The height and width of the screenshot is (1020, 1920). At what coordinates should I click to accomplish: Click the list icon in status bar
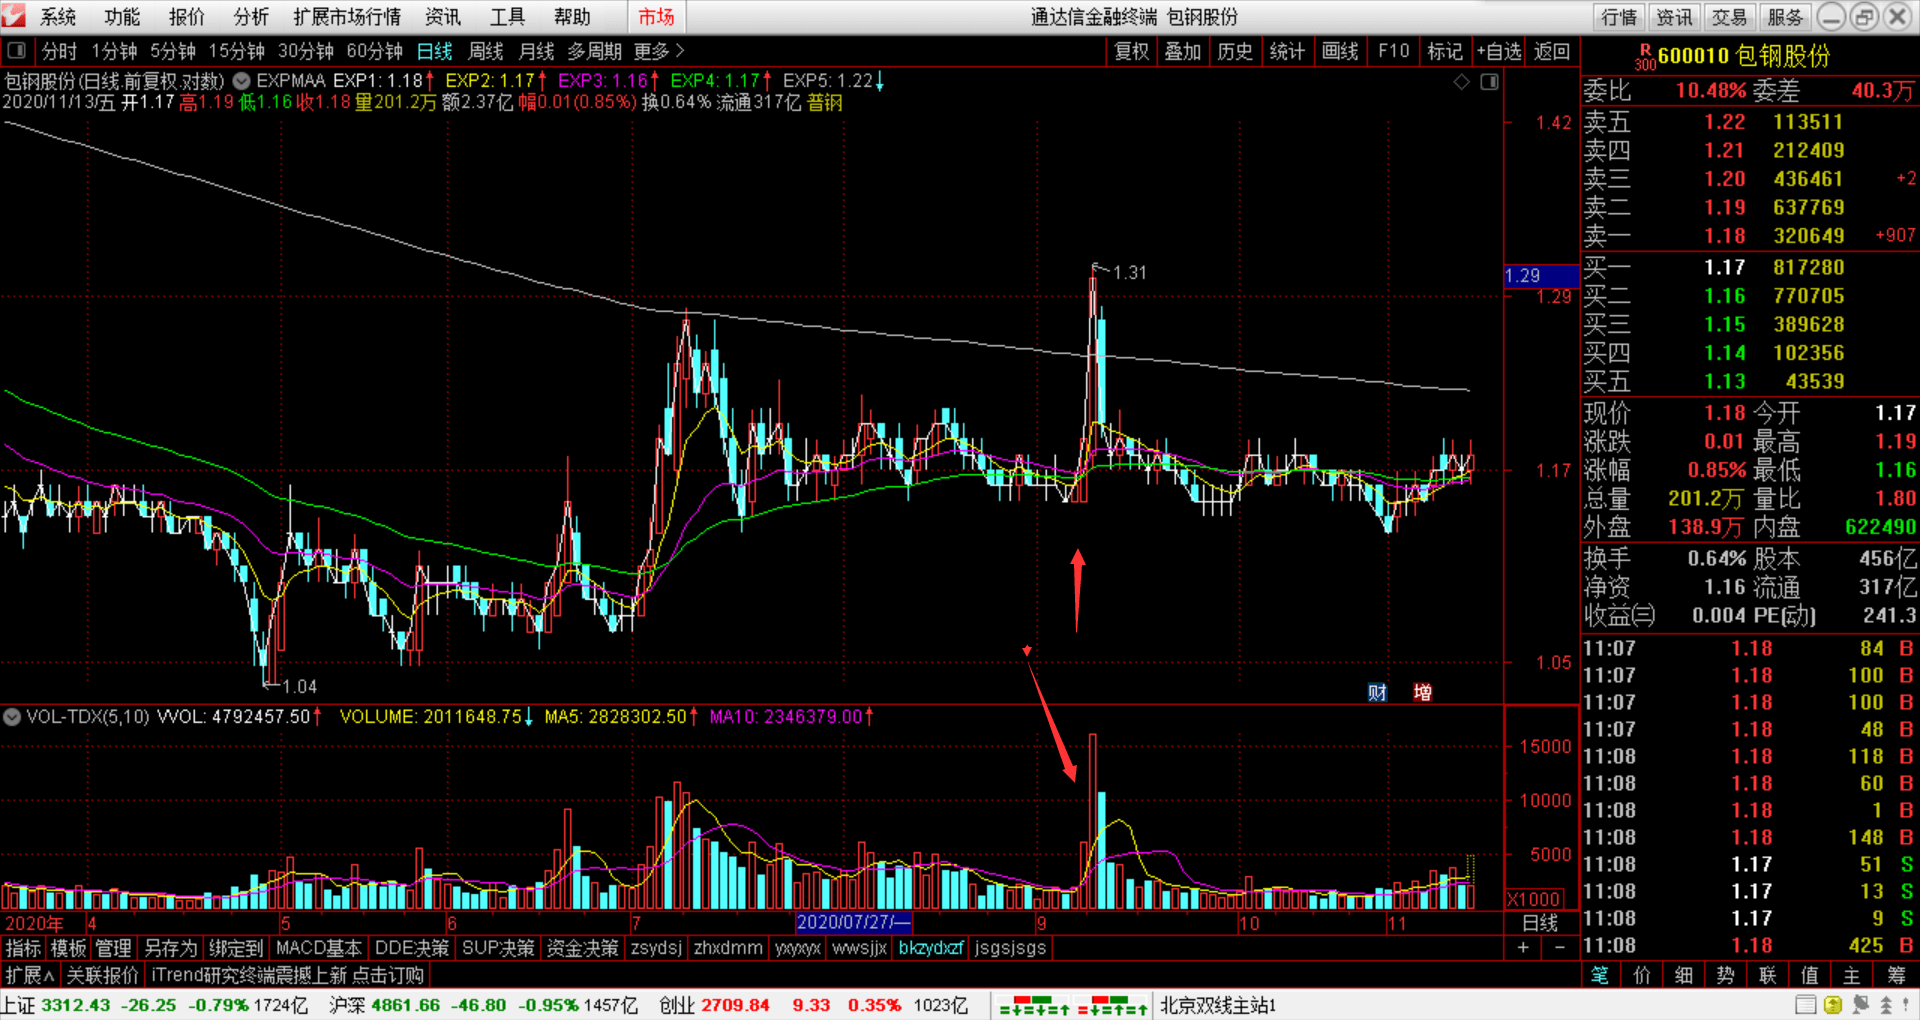[x=1805, y=1005]
